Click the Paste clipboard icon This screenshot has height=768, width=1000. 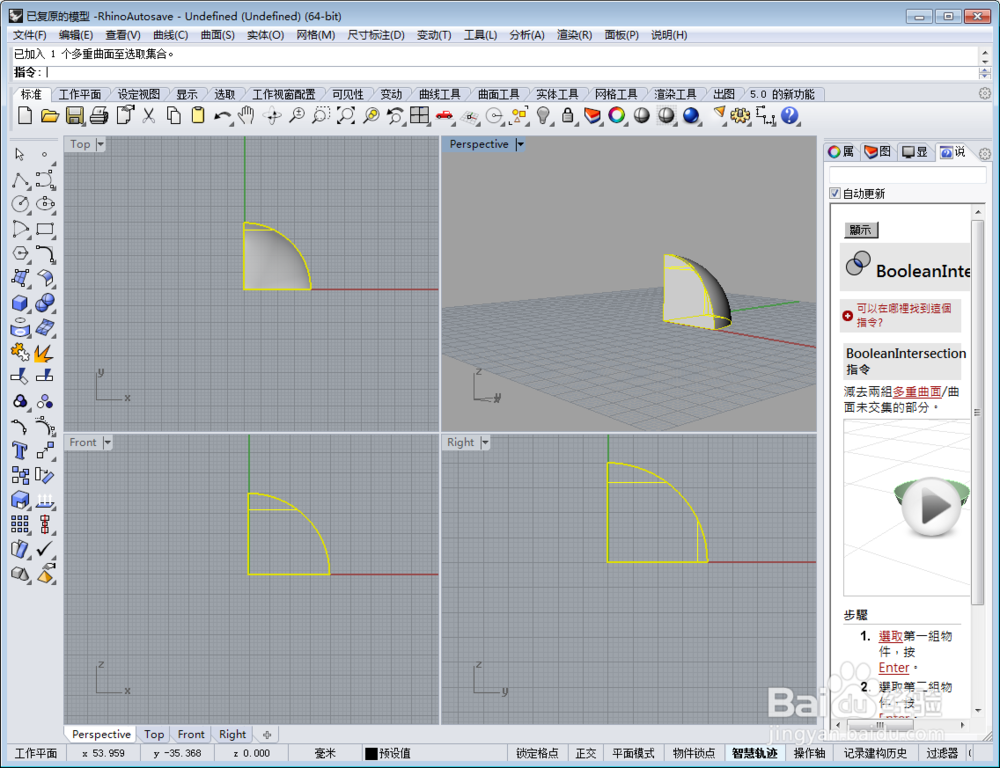tap(198, 115)
